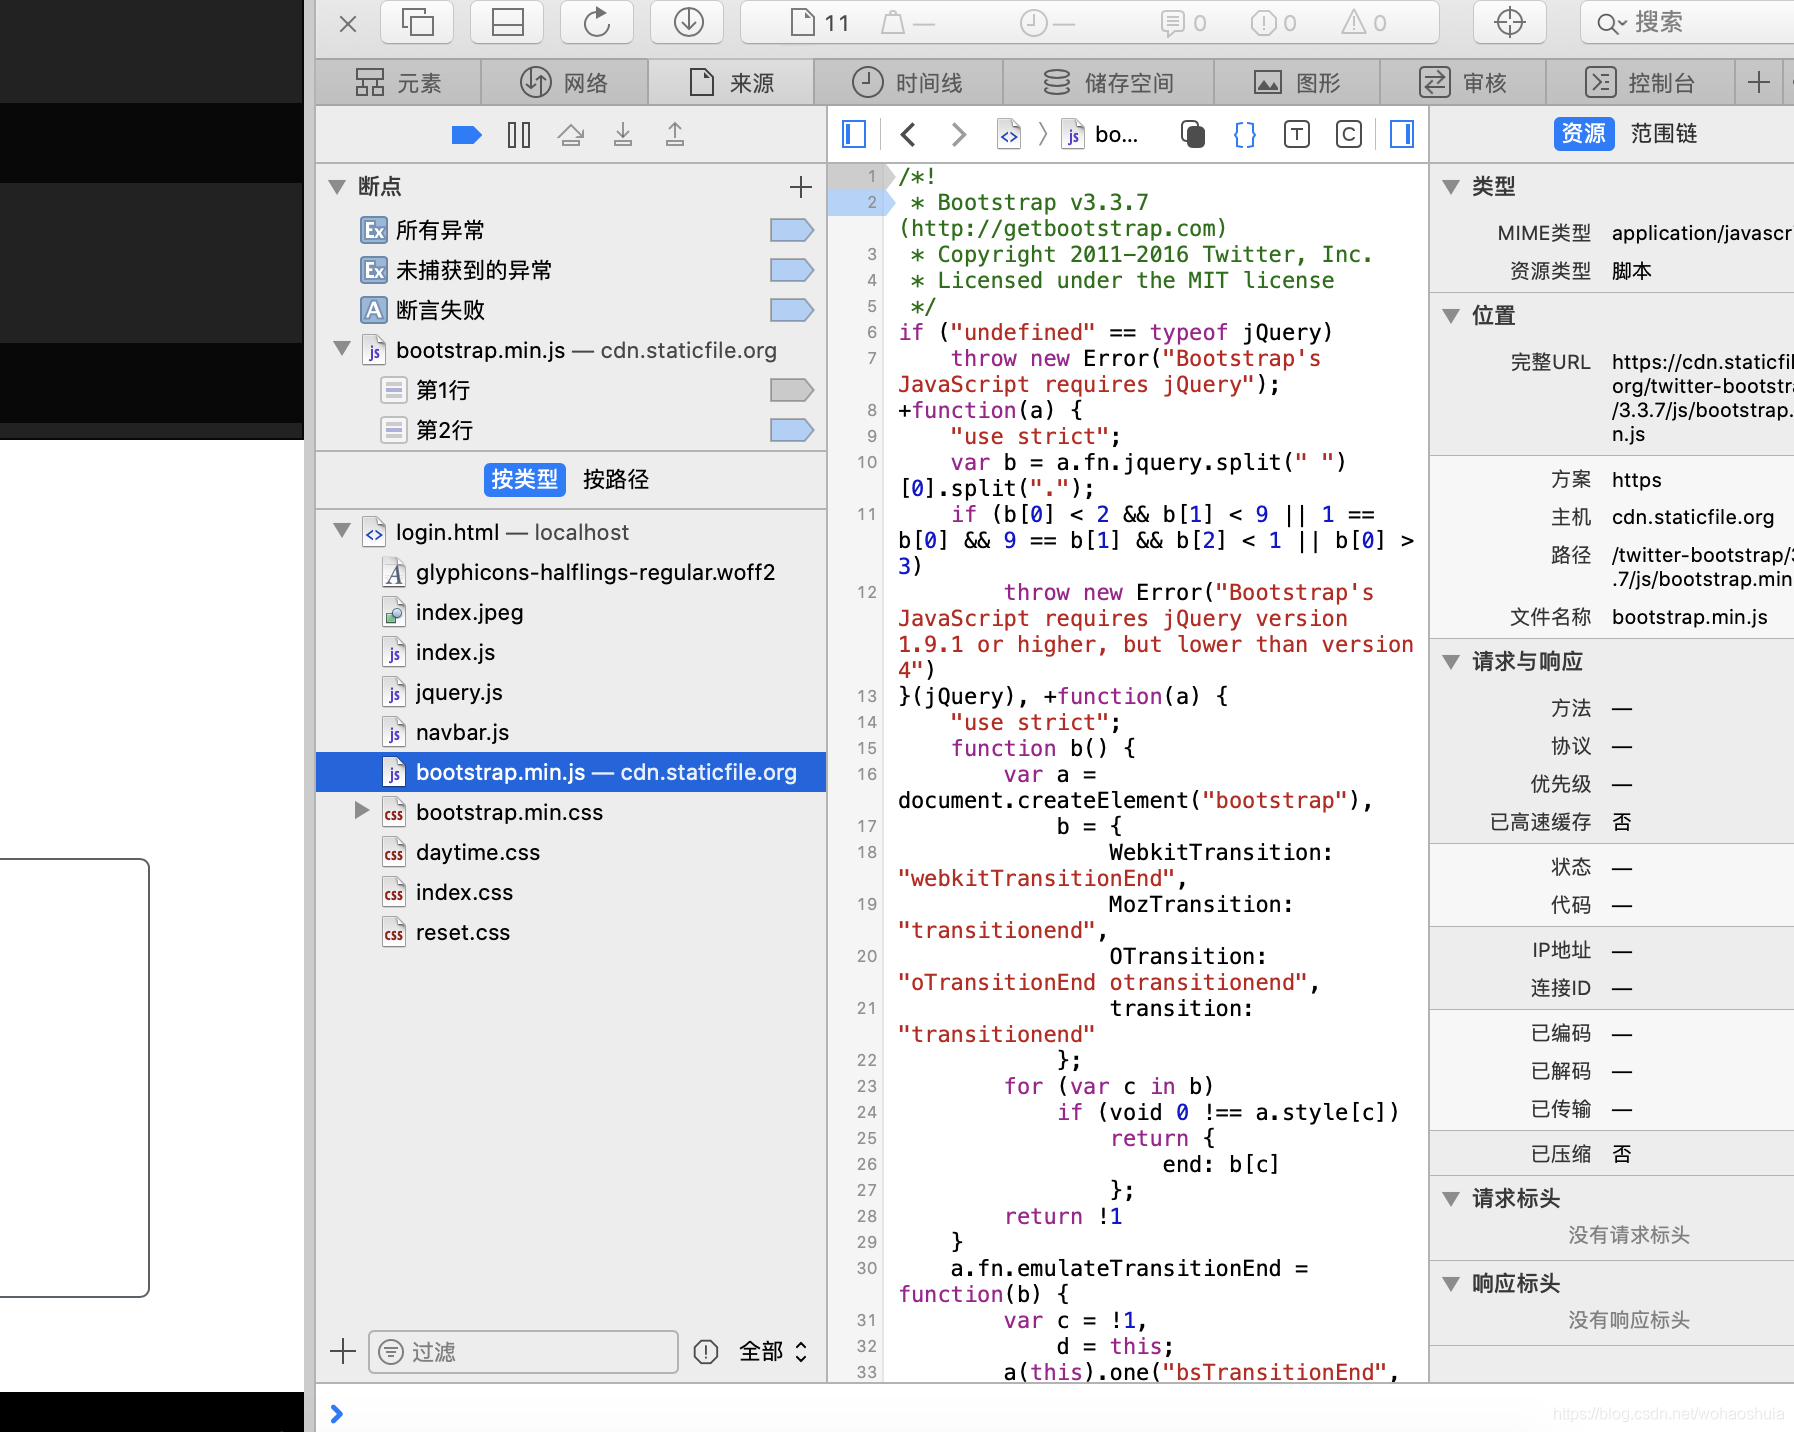Screen dimensions: 1794x1432
Task: Collapse the 位置 section
Action: [1451, 315]
